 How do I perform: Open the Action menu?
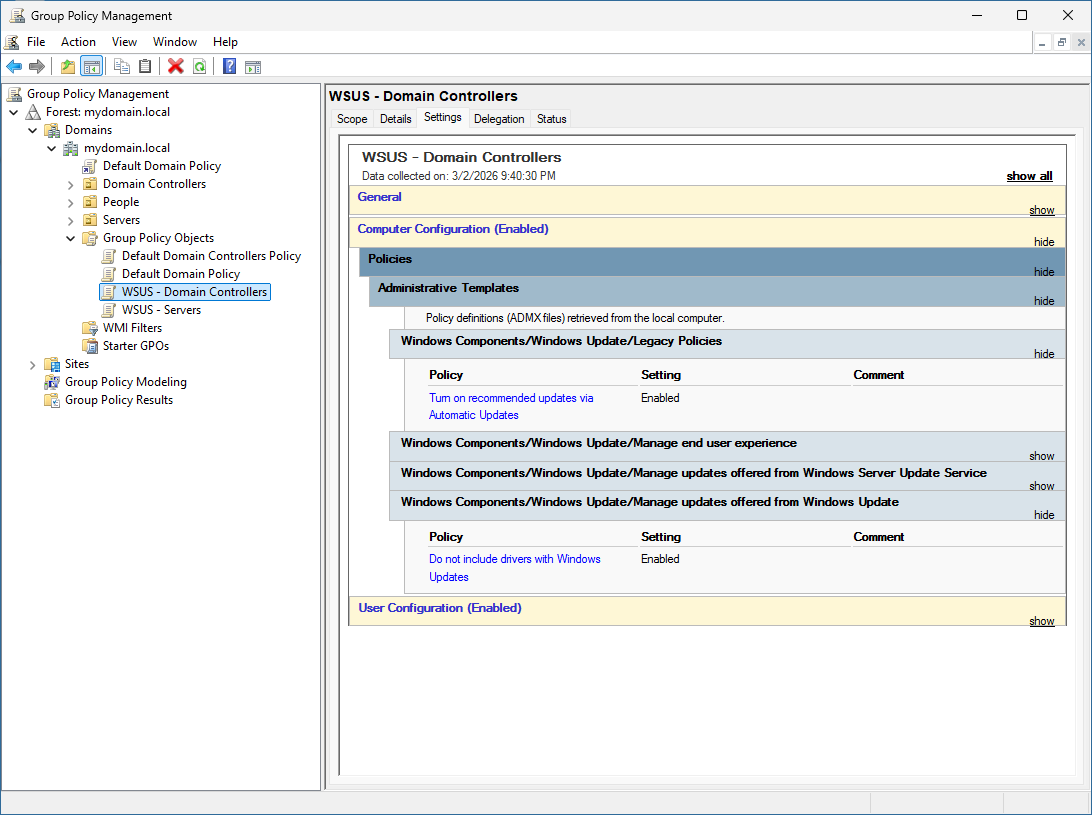[x=78, y=42]
